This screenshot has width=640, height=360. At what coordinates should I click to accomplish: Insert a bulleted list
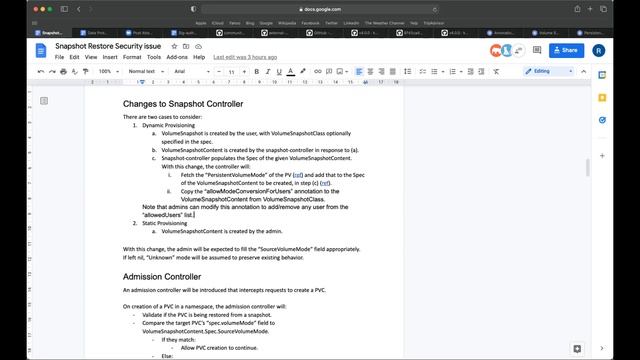coord(434,71)
